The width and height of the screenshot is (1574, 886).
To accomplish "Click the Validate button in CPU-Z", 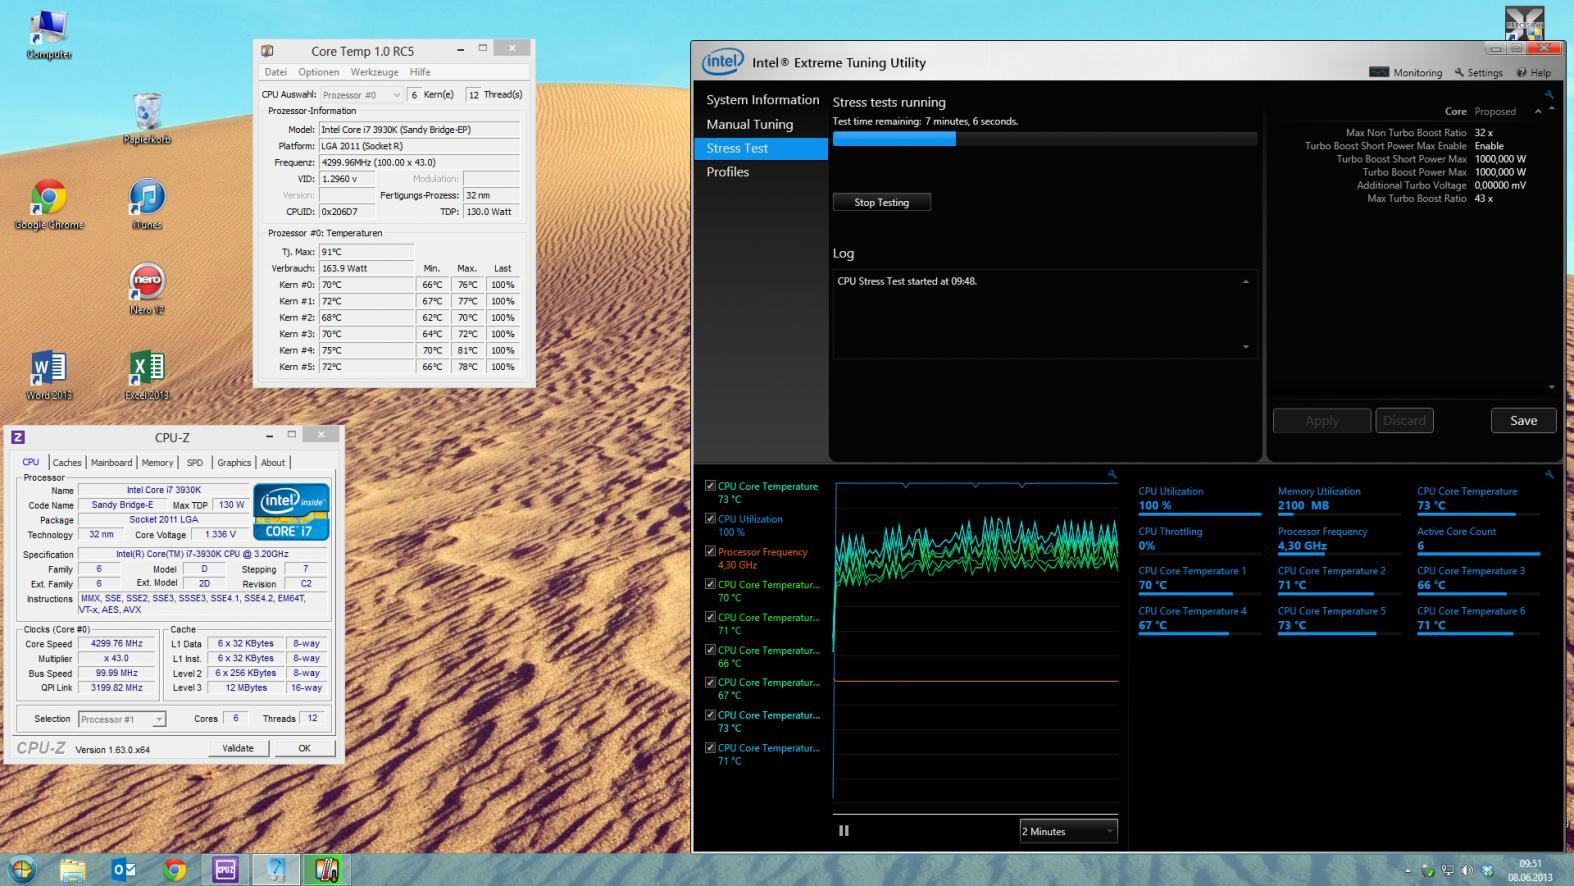I will (x=238, y=748).
